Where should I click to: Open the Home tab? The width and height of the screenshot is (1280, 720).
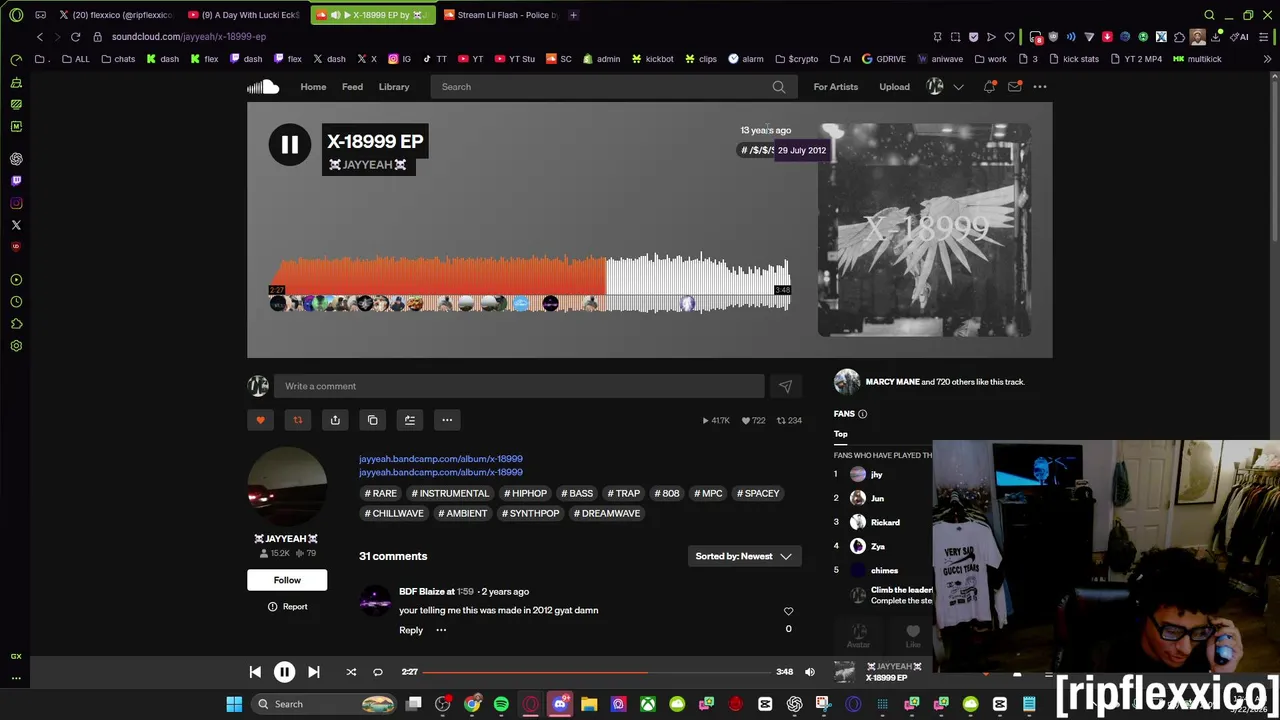pyautogui.click(x=313, y=87)
